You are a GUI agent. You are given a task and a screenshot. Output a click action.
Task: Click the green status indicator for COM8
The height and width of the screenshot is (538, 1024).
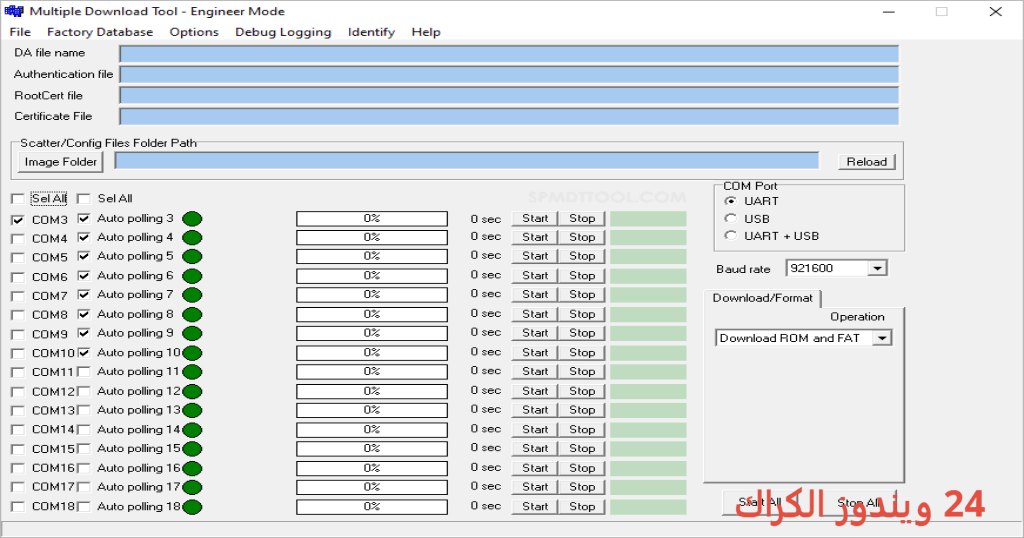[192, 315]
